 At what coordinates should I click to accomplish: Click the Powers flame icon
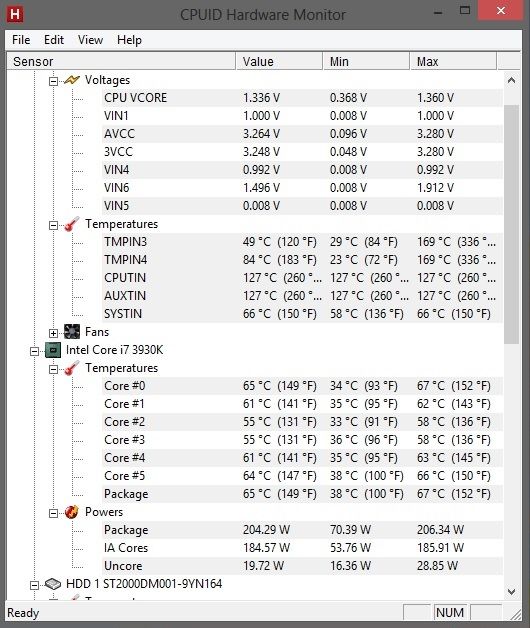72,512
